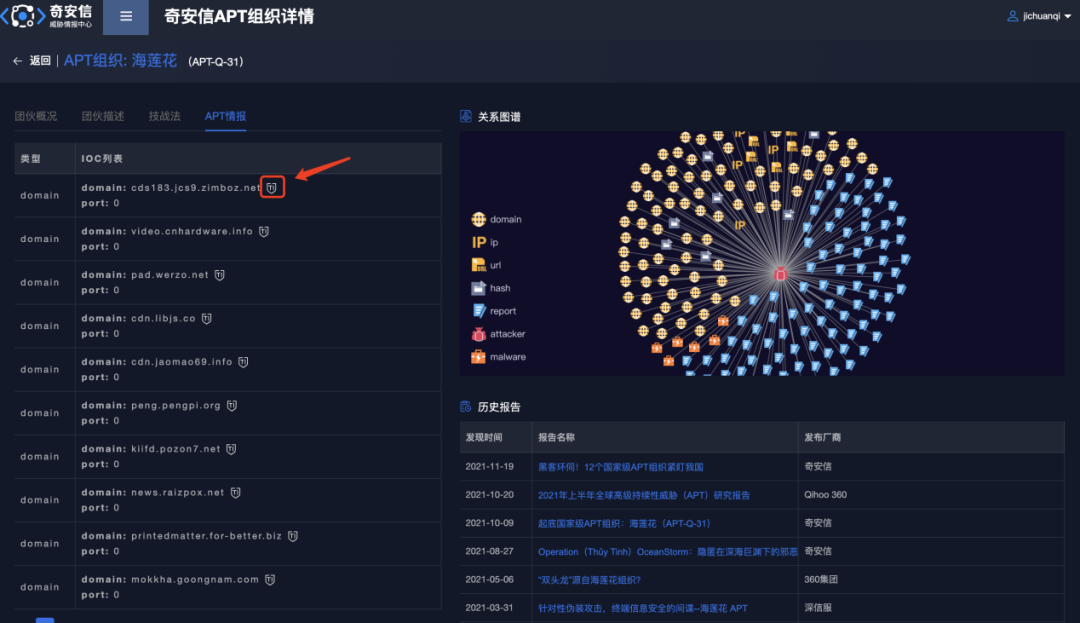Open report "双头龙"源自海莲花组织?
The image size is (1080, 623).
589,580
